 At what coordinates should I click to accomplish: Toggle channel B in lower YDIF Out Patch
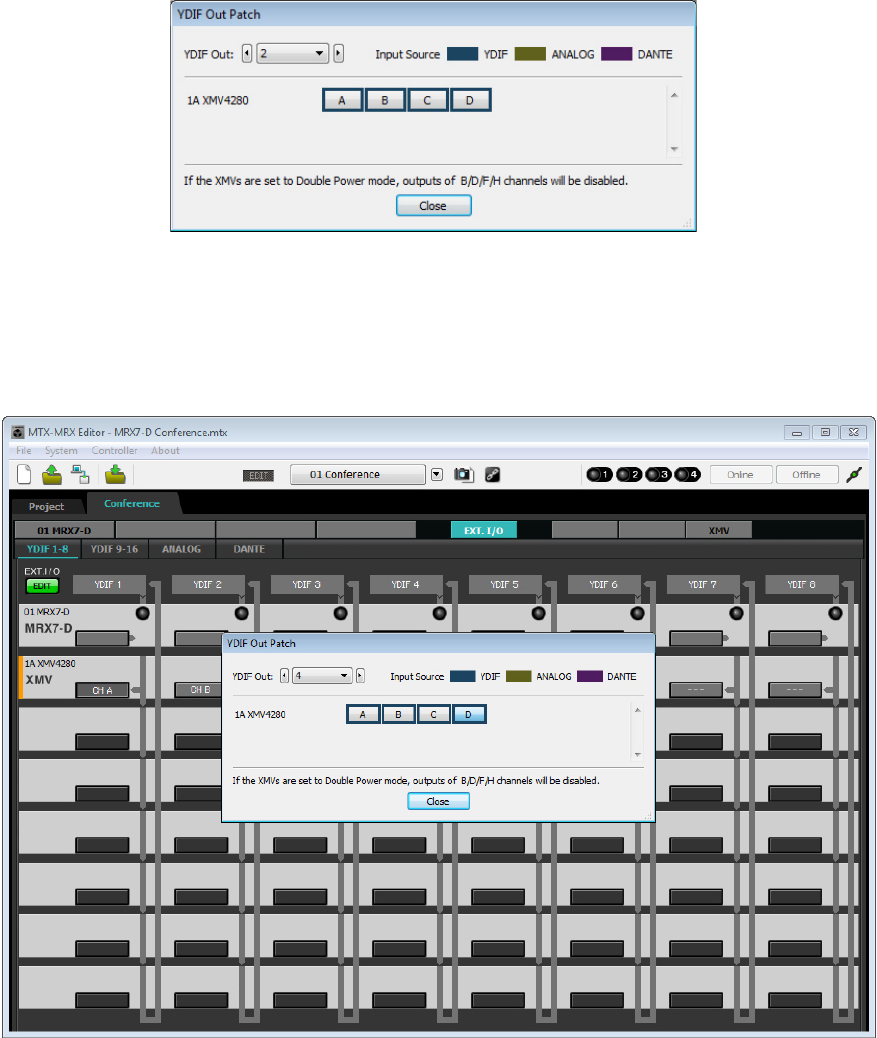(398, 714)
